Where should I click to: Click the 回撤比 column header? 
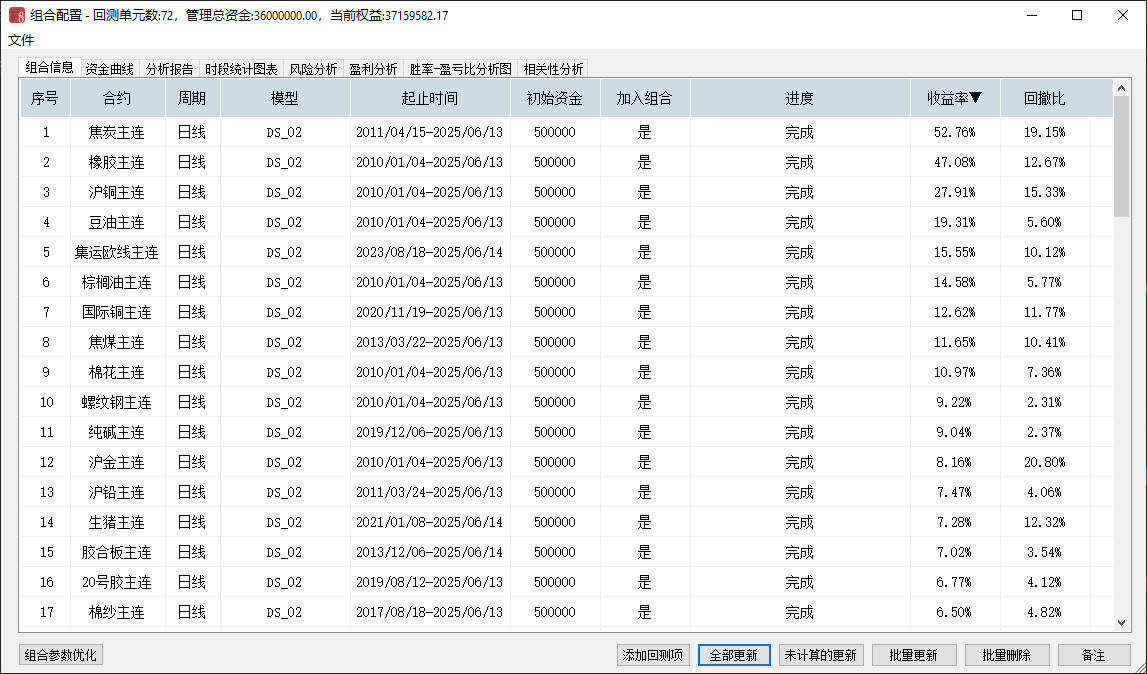click(1044, 99)
